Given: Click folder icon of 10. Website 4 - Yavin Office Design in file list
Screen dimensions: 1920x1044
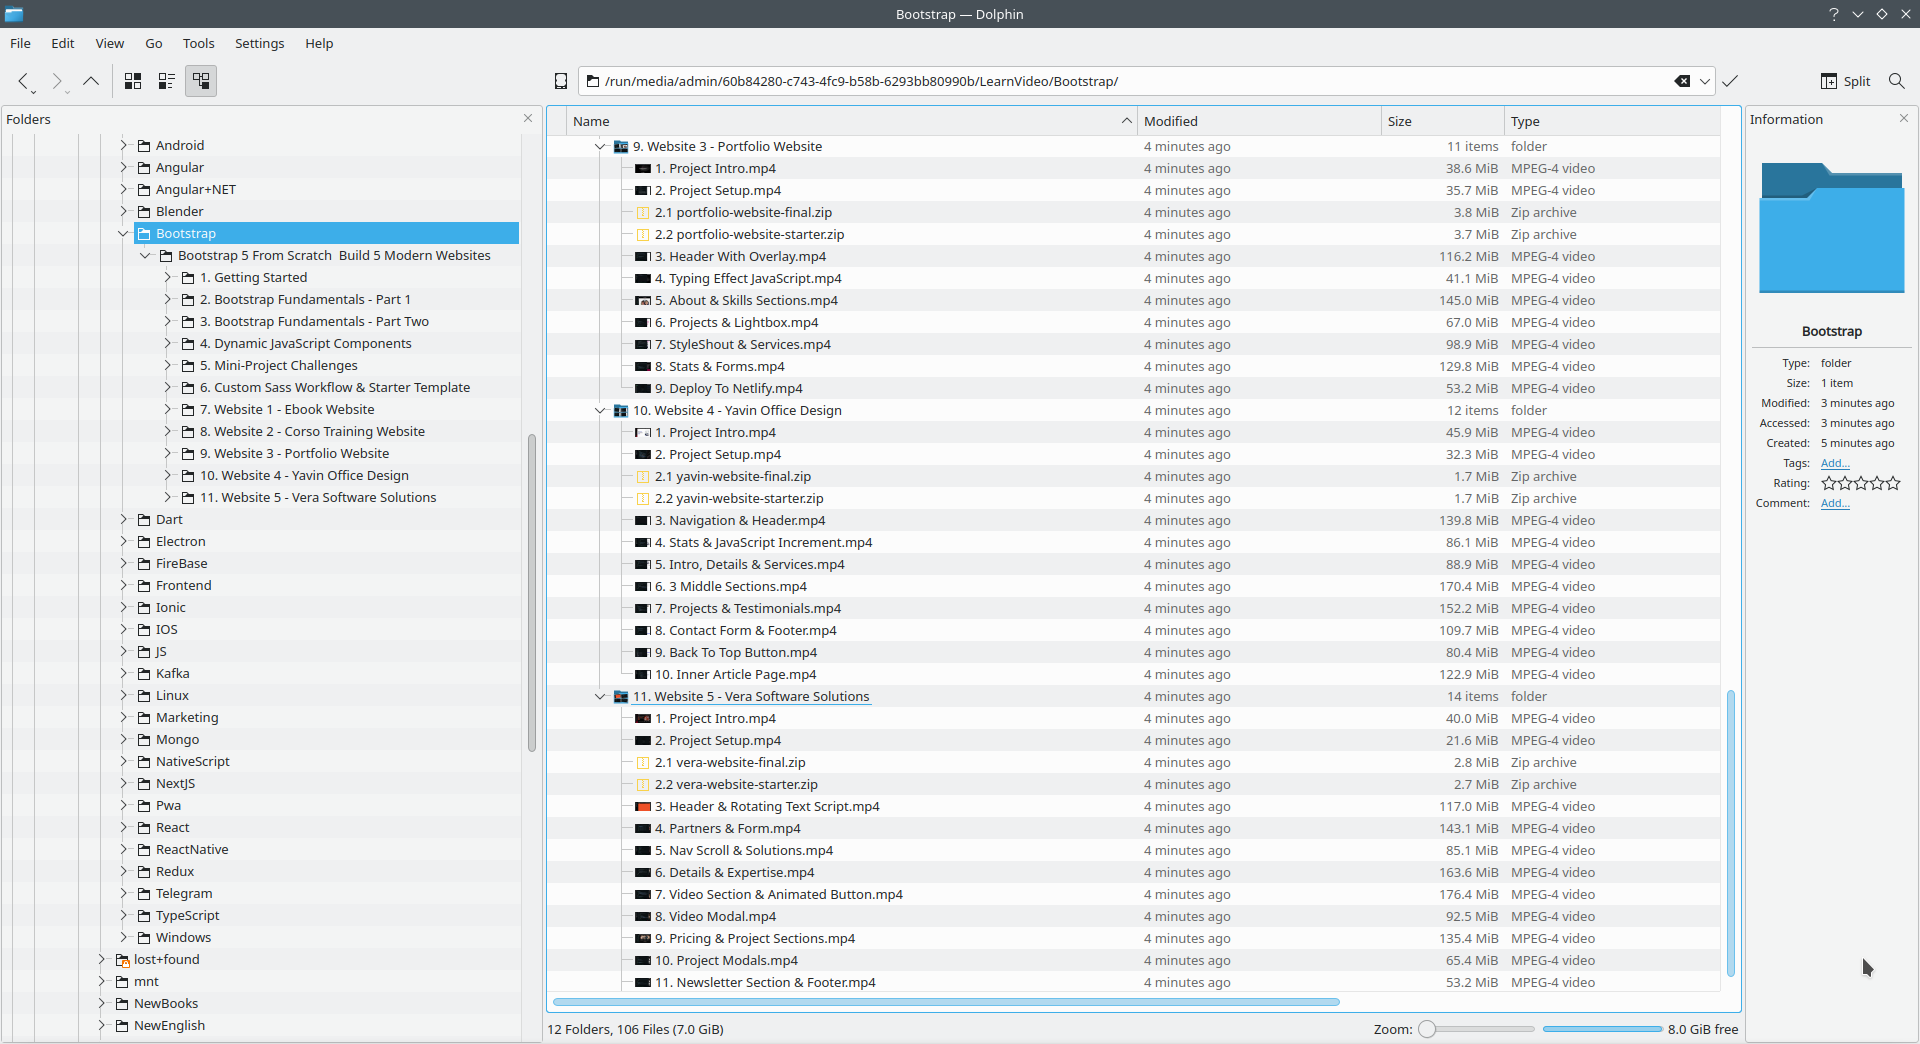Looking at the screenshot, I should (x=621, y=411).
